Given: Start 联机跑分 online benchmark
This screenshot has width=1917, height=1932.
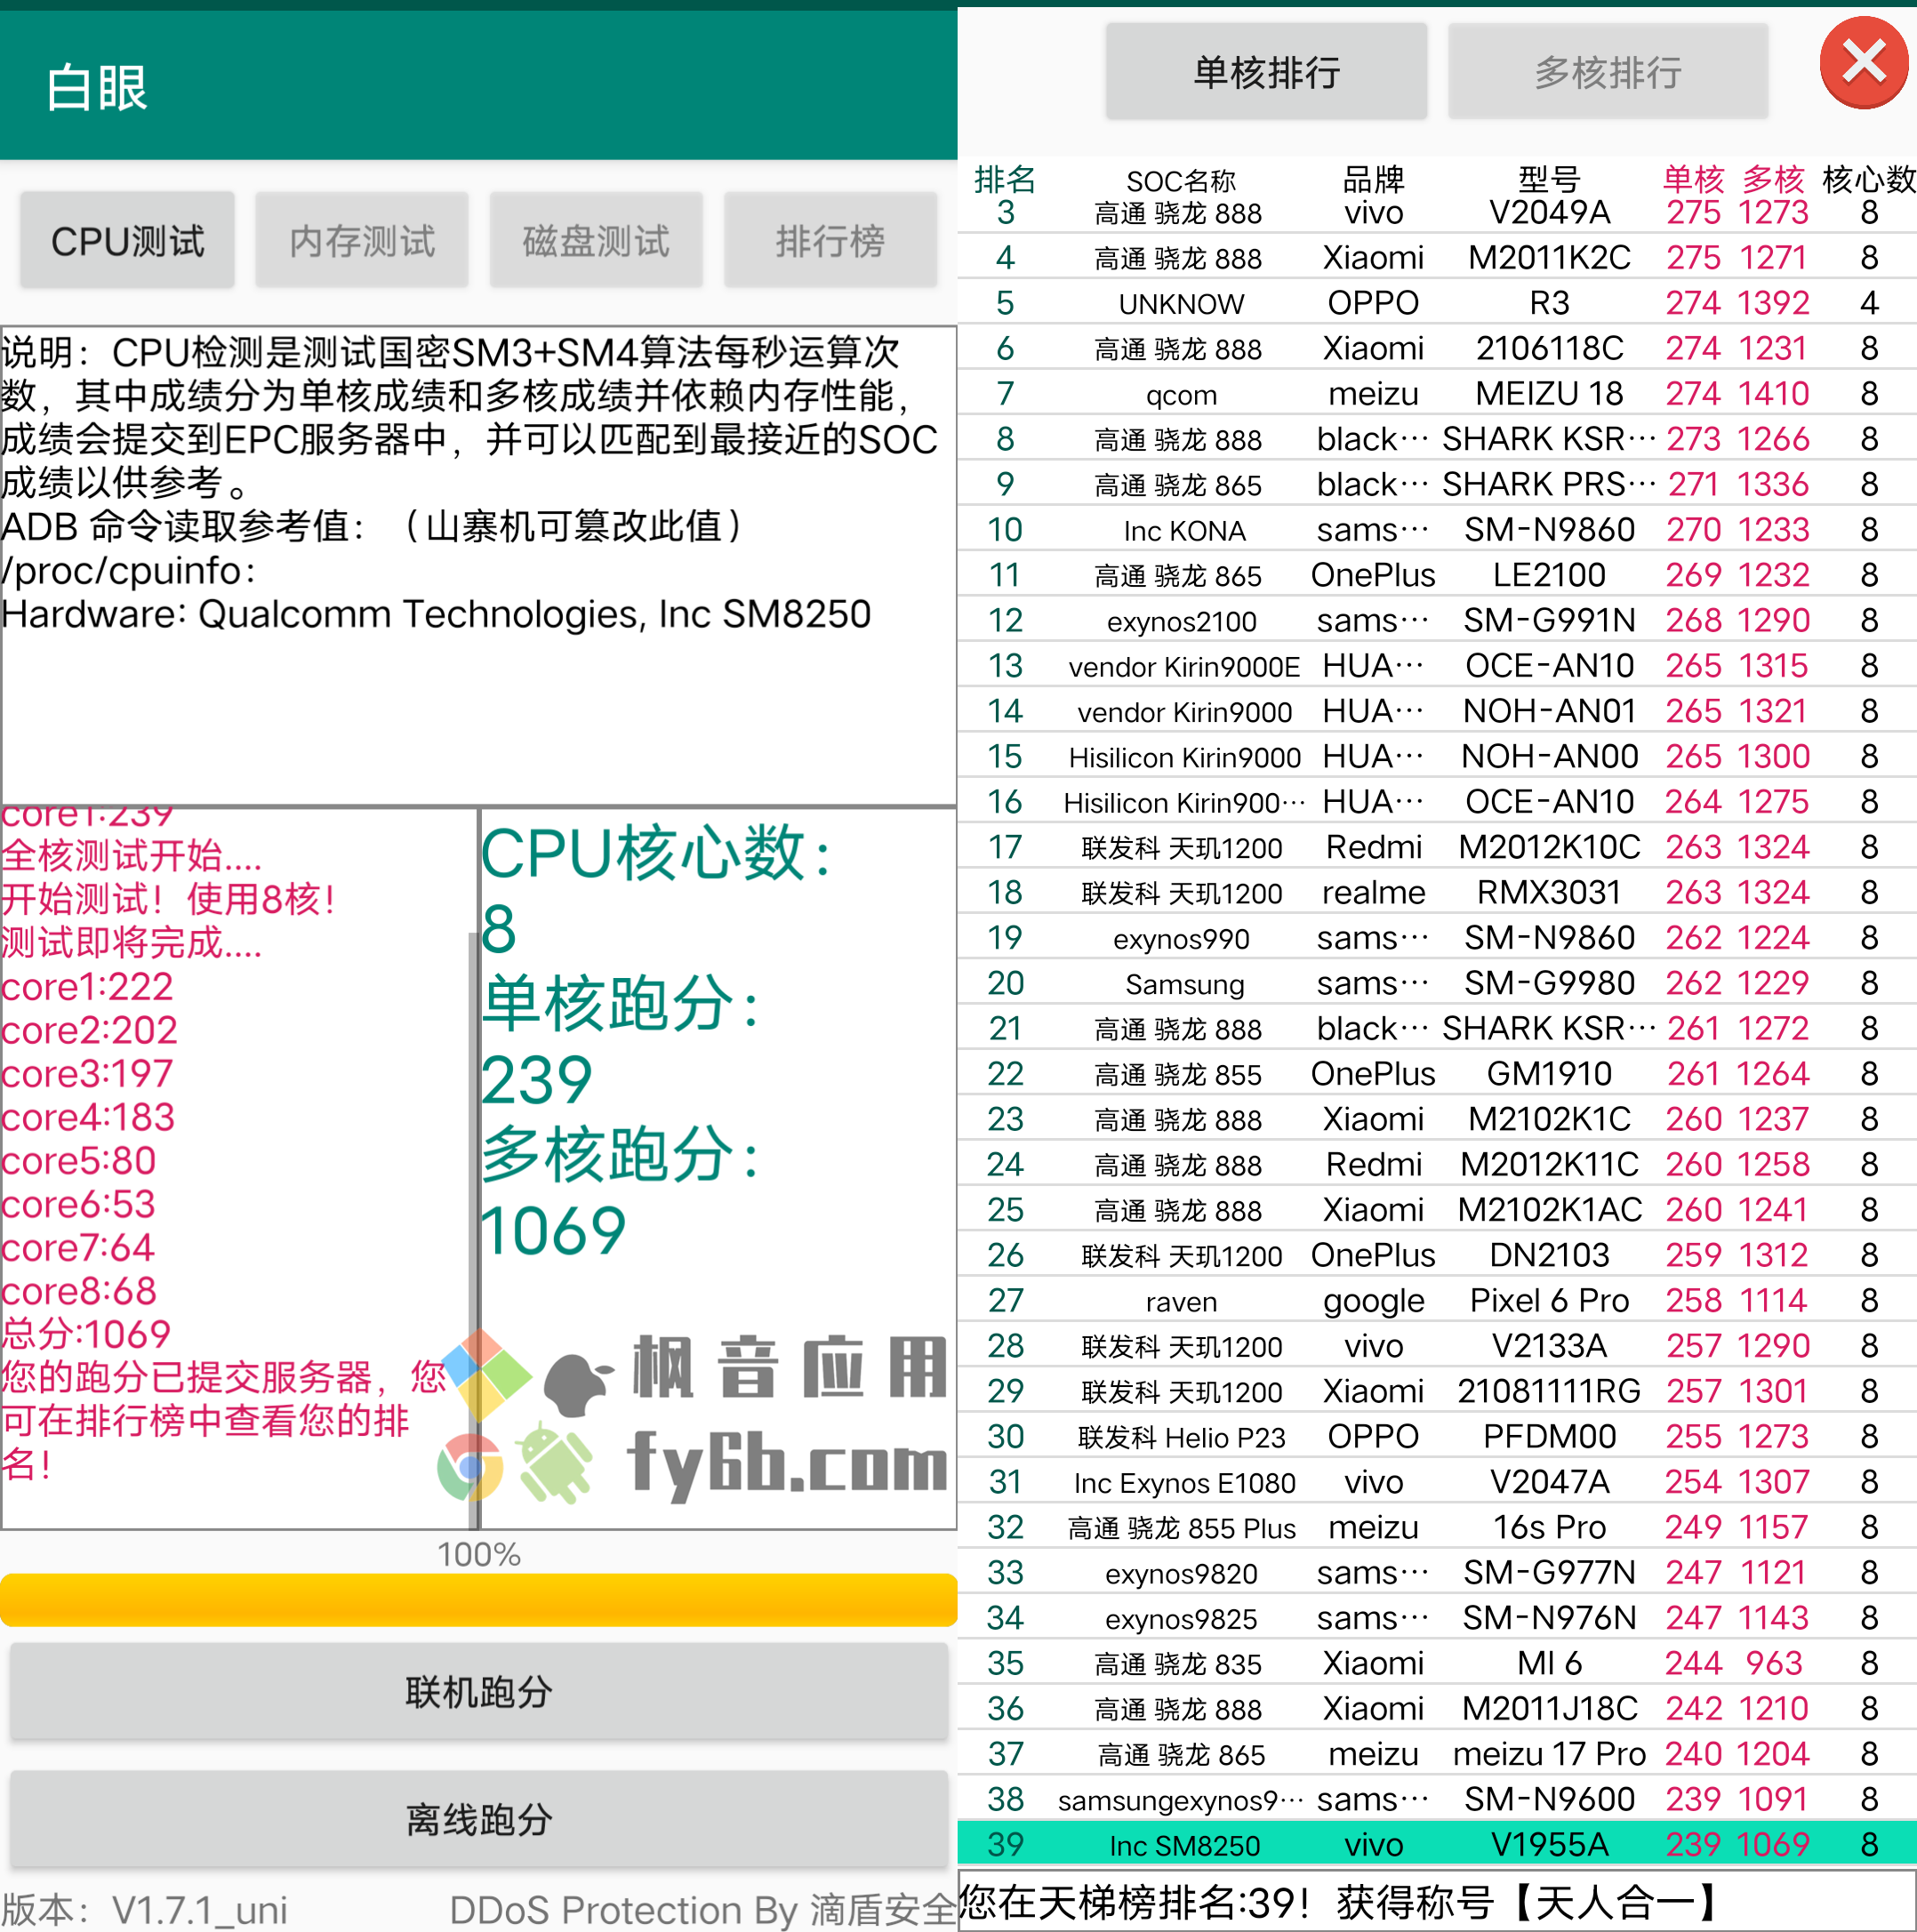Looking at the screenshot, I should click(x=479, y=1692).
